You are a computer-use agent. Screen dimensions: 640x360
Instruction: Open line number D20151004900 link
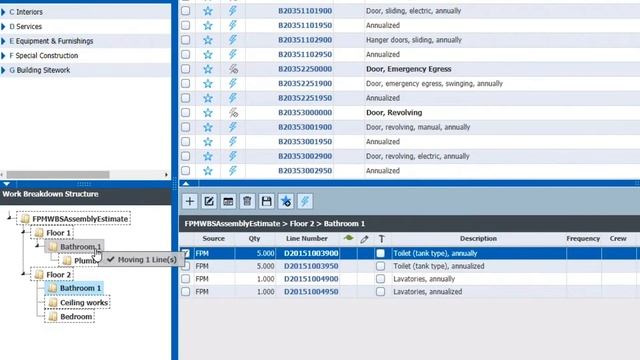[x=311, y=279]
